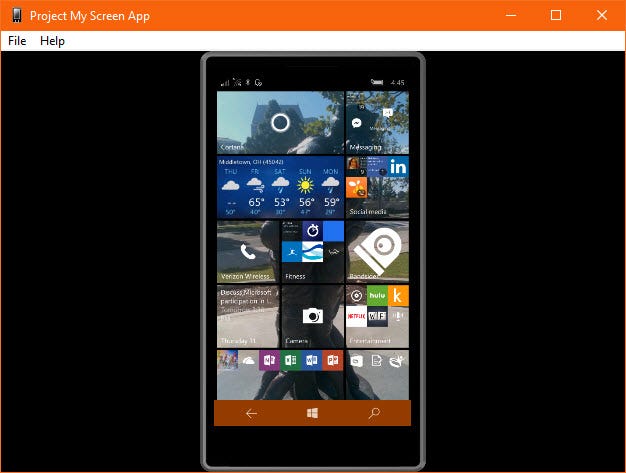Open the Fitness folder label
This screenshot has height=473, width=626.
click(295, 276)
